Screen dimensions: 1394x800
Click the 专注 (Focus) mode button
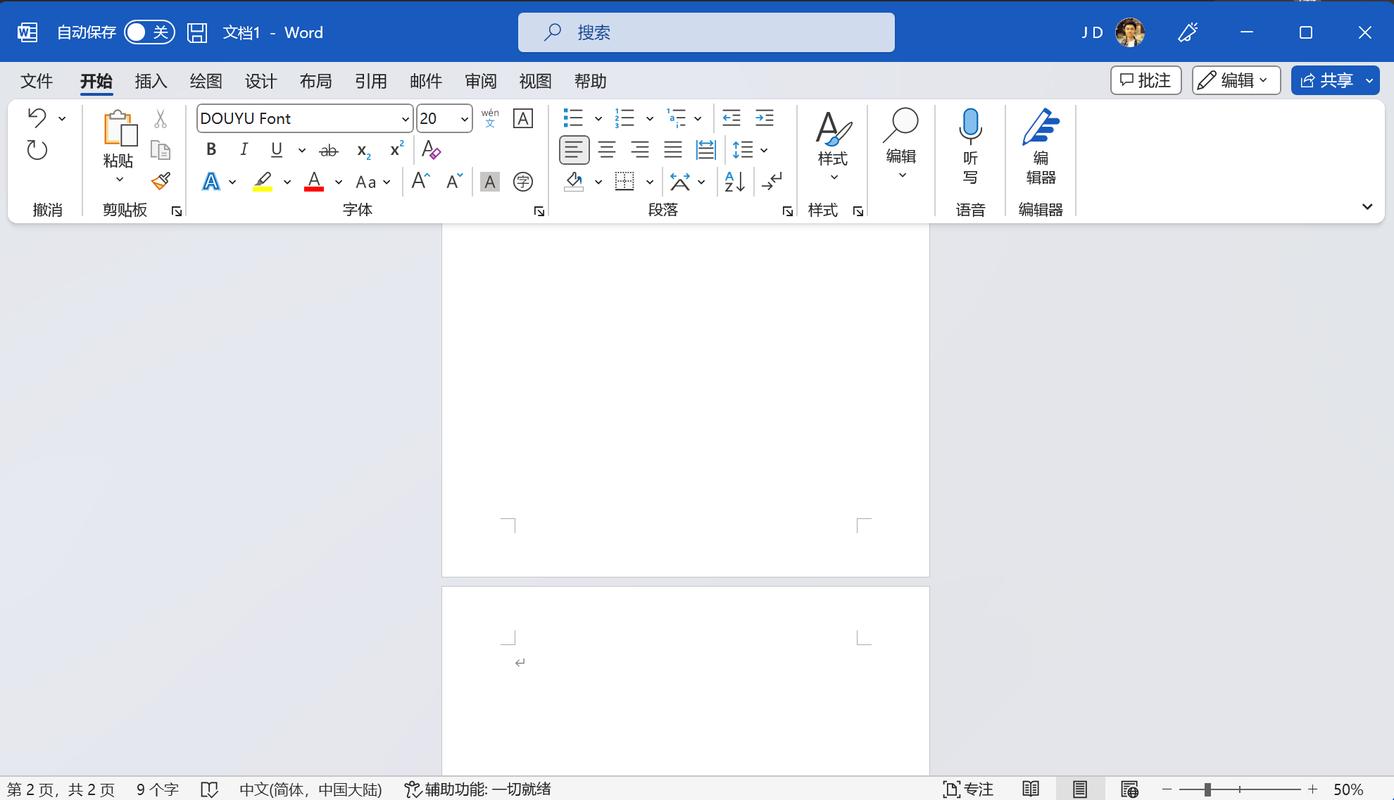click(968, 789)
